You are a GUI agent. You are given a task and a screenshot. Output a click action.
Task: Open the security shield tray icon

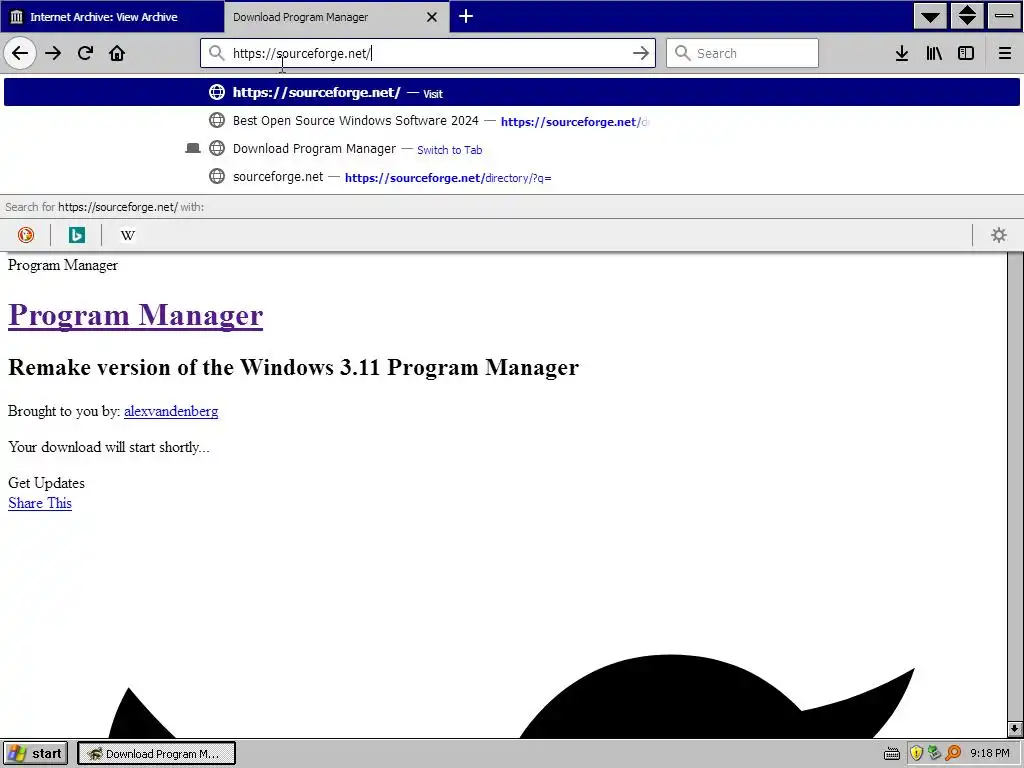pos(916,754)
